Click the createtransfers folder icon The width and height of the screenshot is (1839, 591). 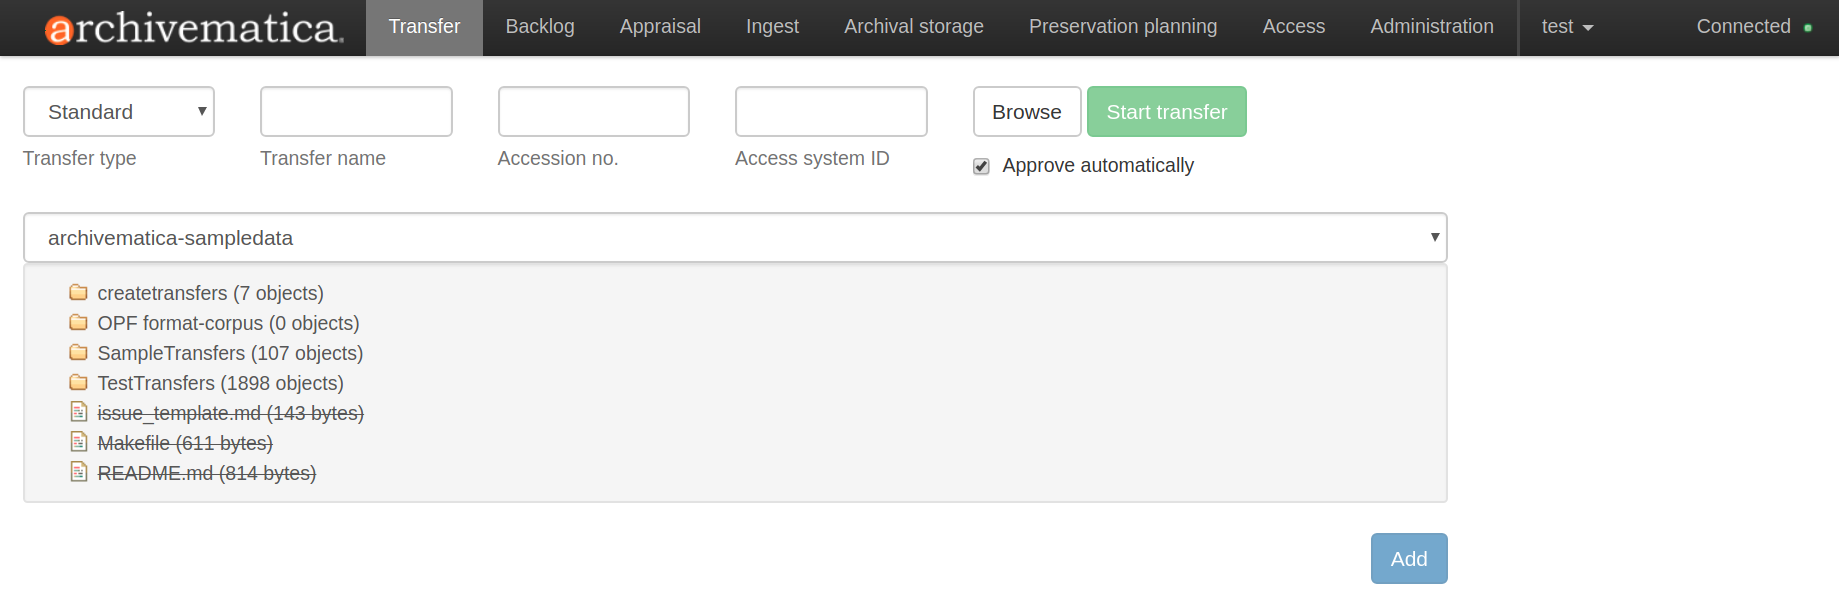point(78,293)
